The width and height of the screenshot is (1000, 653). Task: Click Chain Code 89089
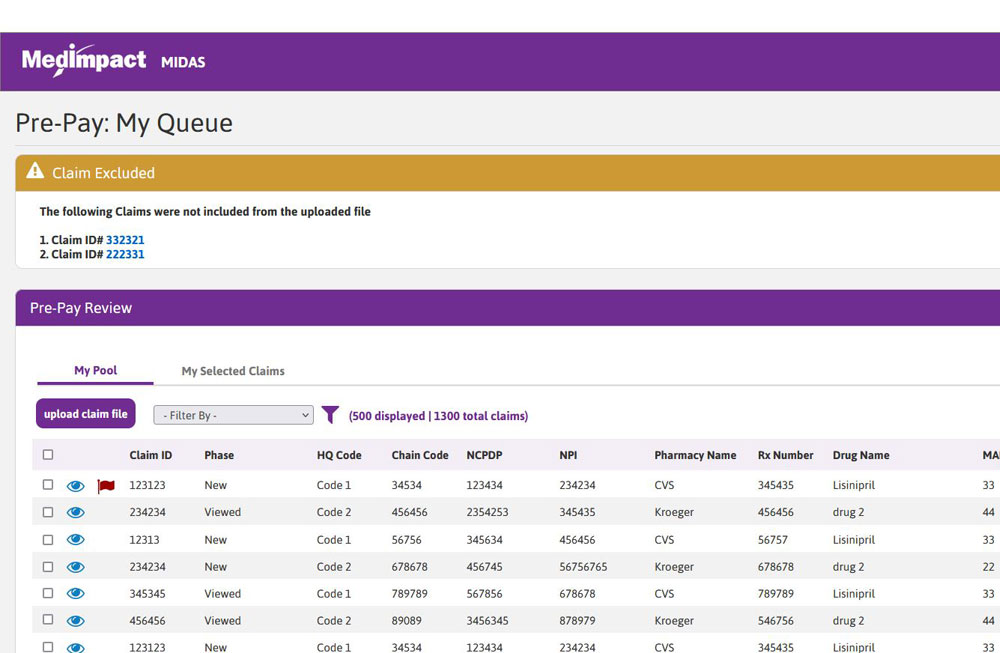coord(406,620)
